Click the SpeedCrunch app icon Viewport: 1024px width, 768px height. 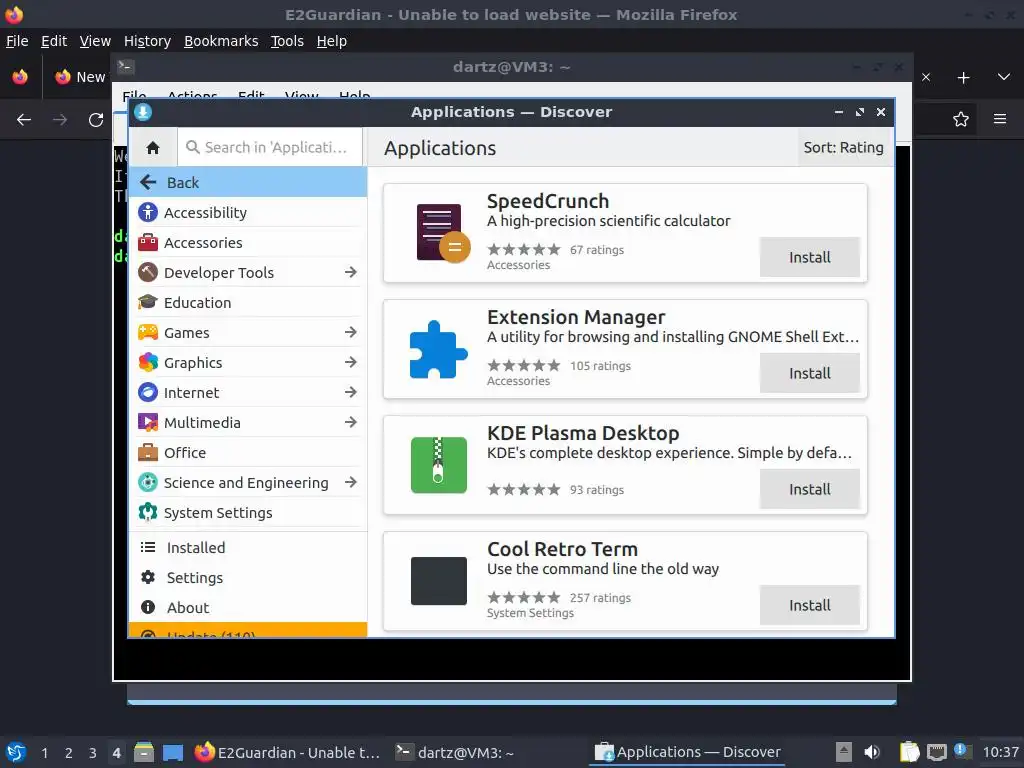point(442,233)
